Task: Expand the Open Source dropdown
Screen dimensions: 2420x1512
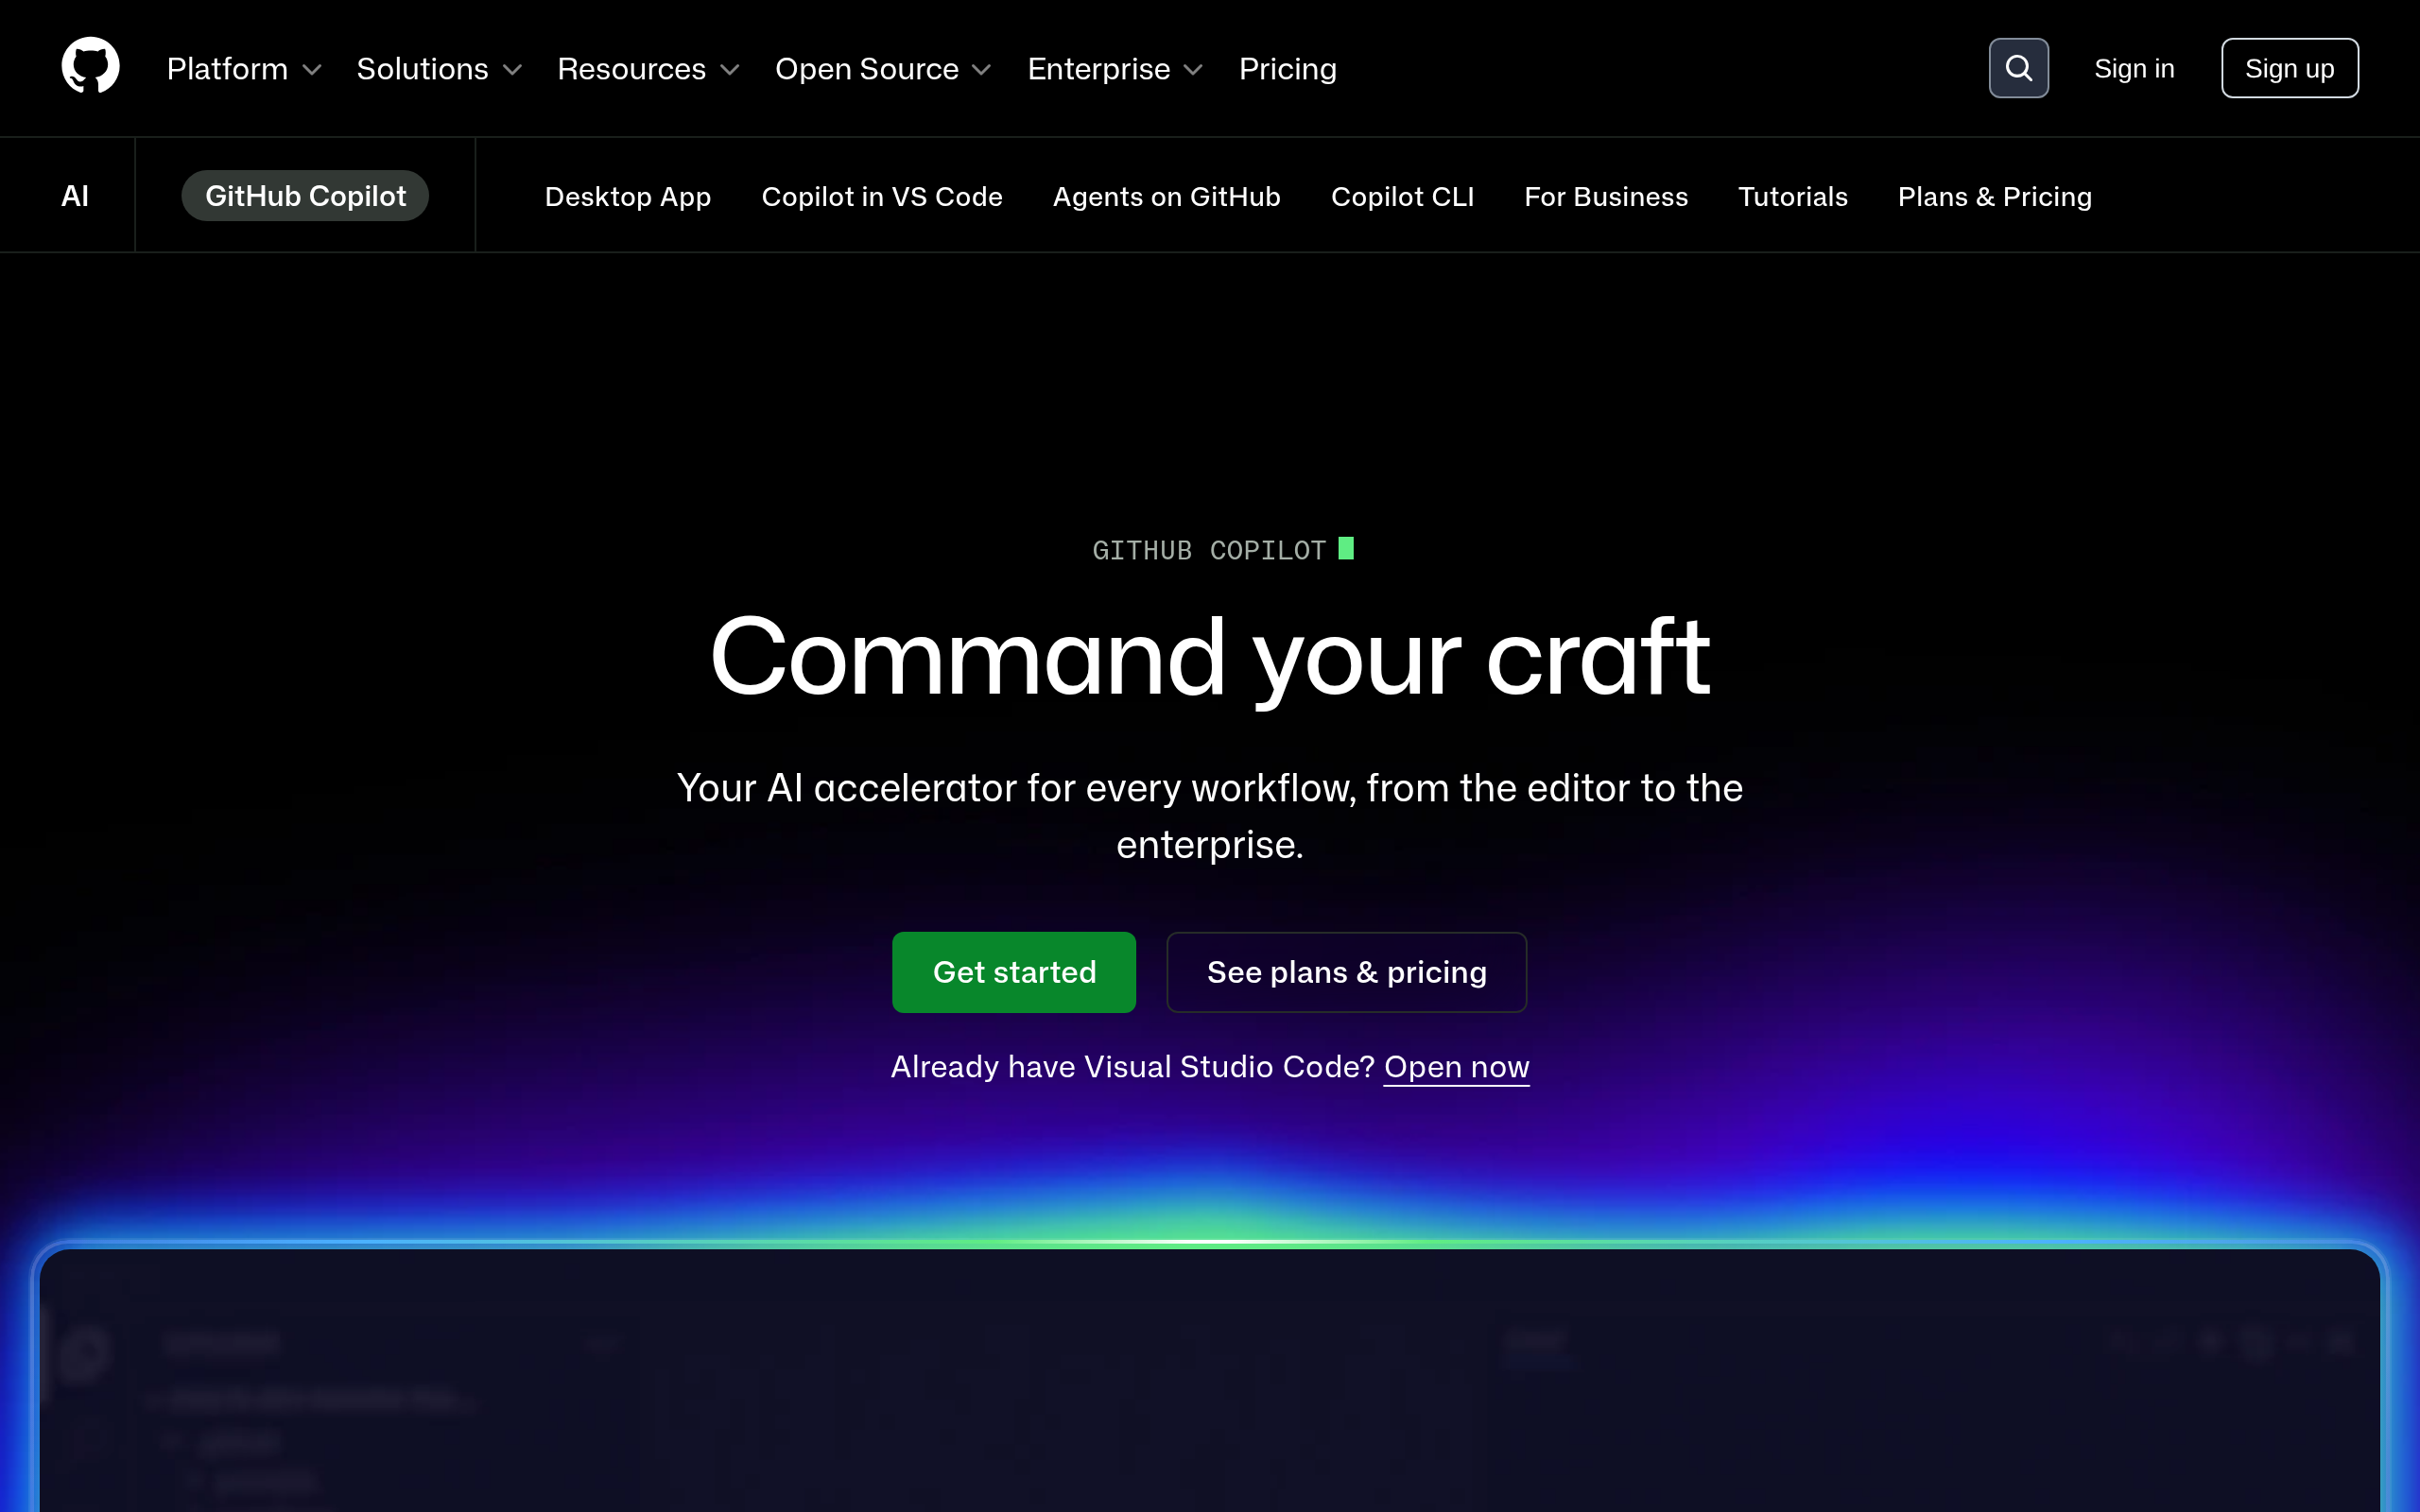Action: pyautogui.click(x=883, y=69)
